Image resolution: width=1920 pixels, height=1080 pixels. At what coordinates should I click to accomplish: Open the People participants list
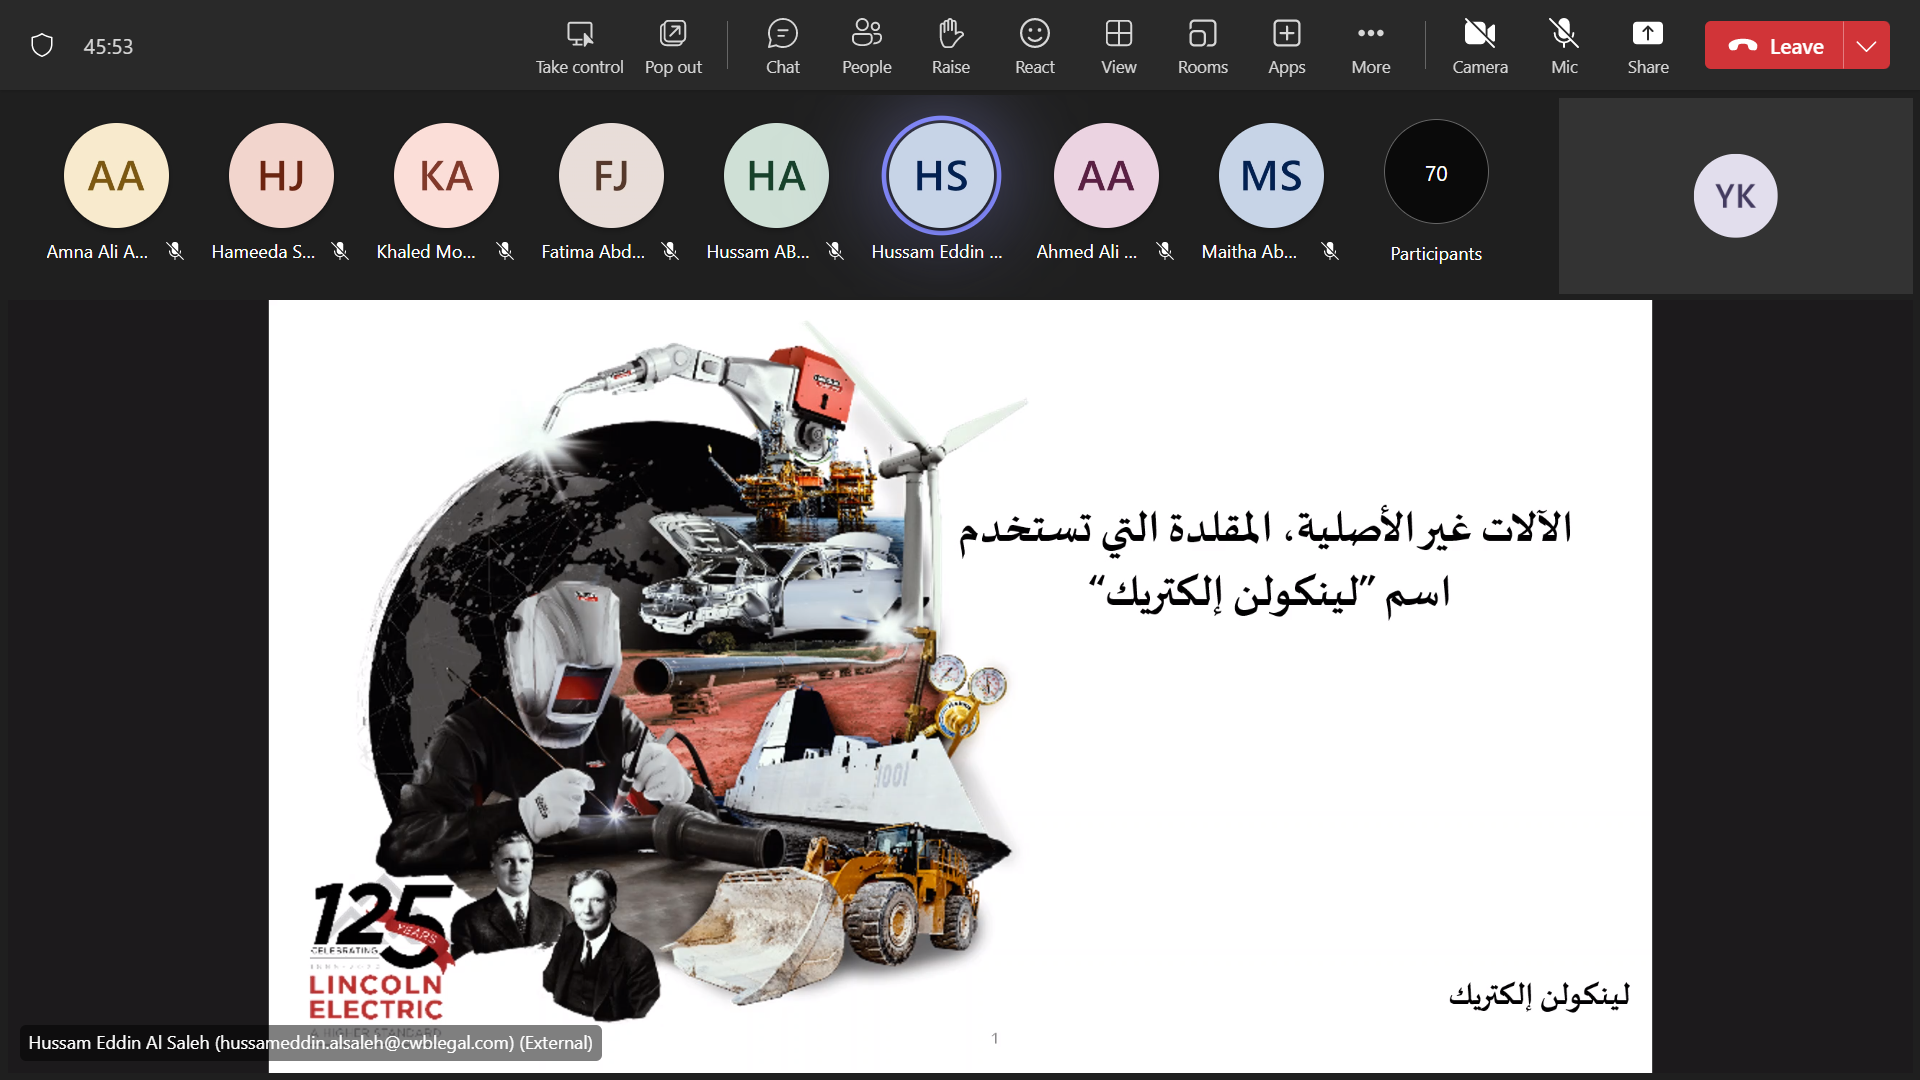pyautogui.click(x=866, y=46)
